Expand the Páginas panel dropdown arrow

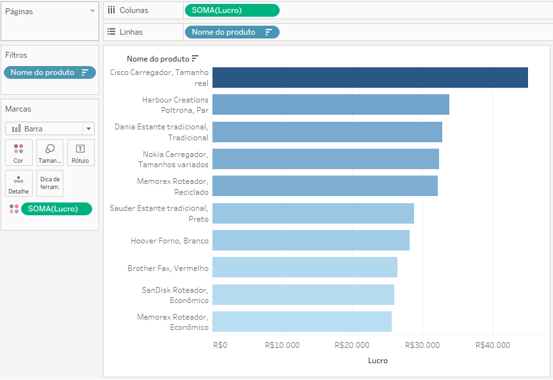92,11
